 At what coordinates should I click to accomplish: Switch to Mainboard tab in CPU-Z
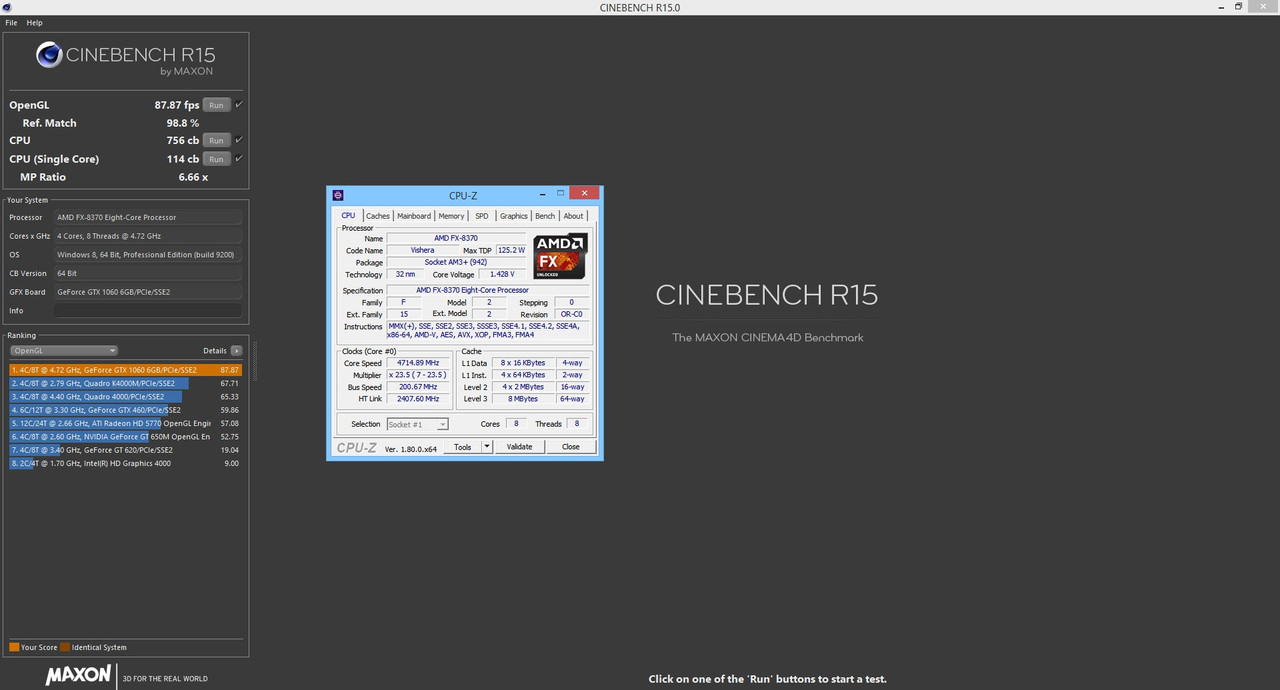pyautogui.click(x=414, y=216)
